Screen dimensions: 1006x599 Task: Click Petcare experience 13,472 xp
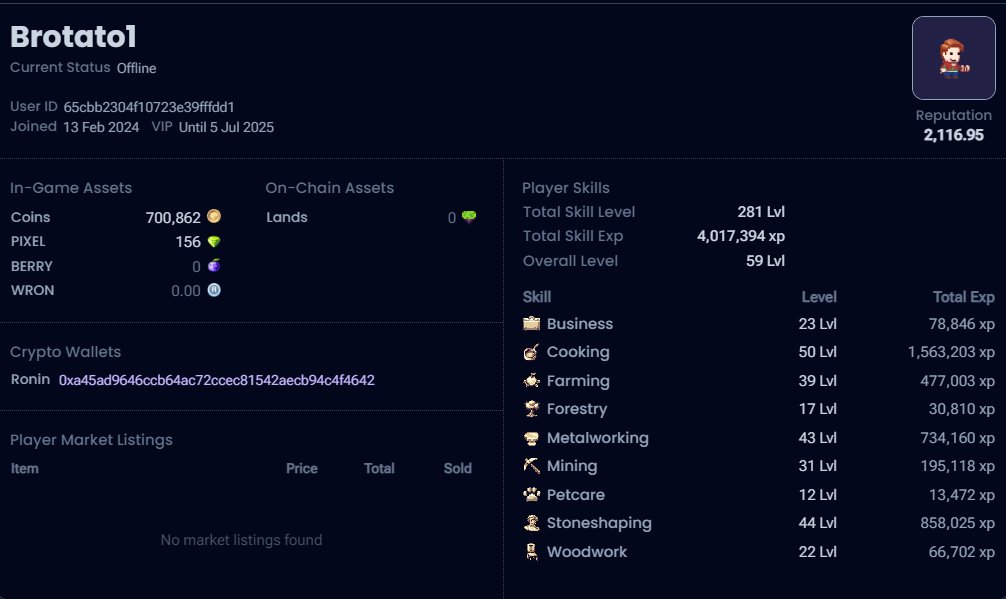962,495
